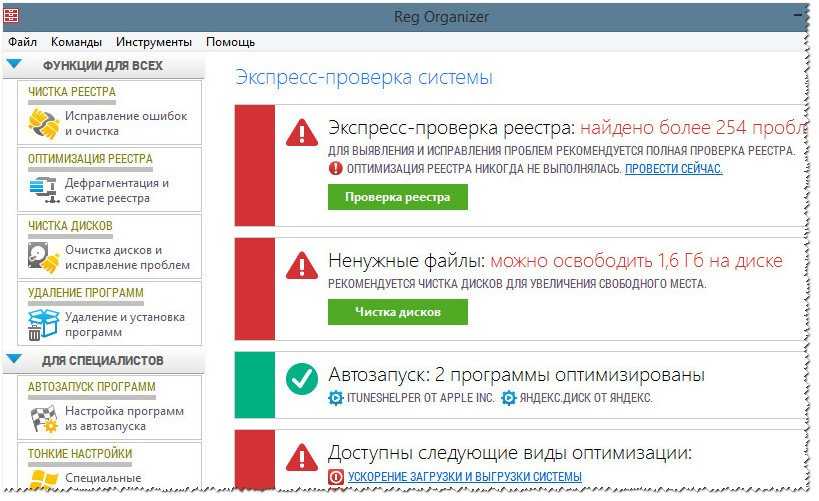Click warning triangle beside Ненужные файлы
This screenshot has height=501, width=819.
coord(302,265)
